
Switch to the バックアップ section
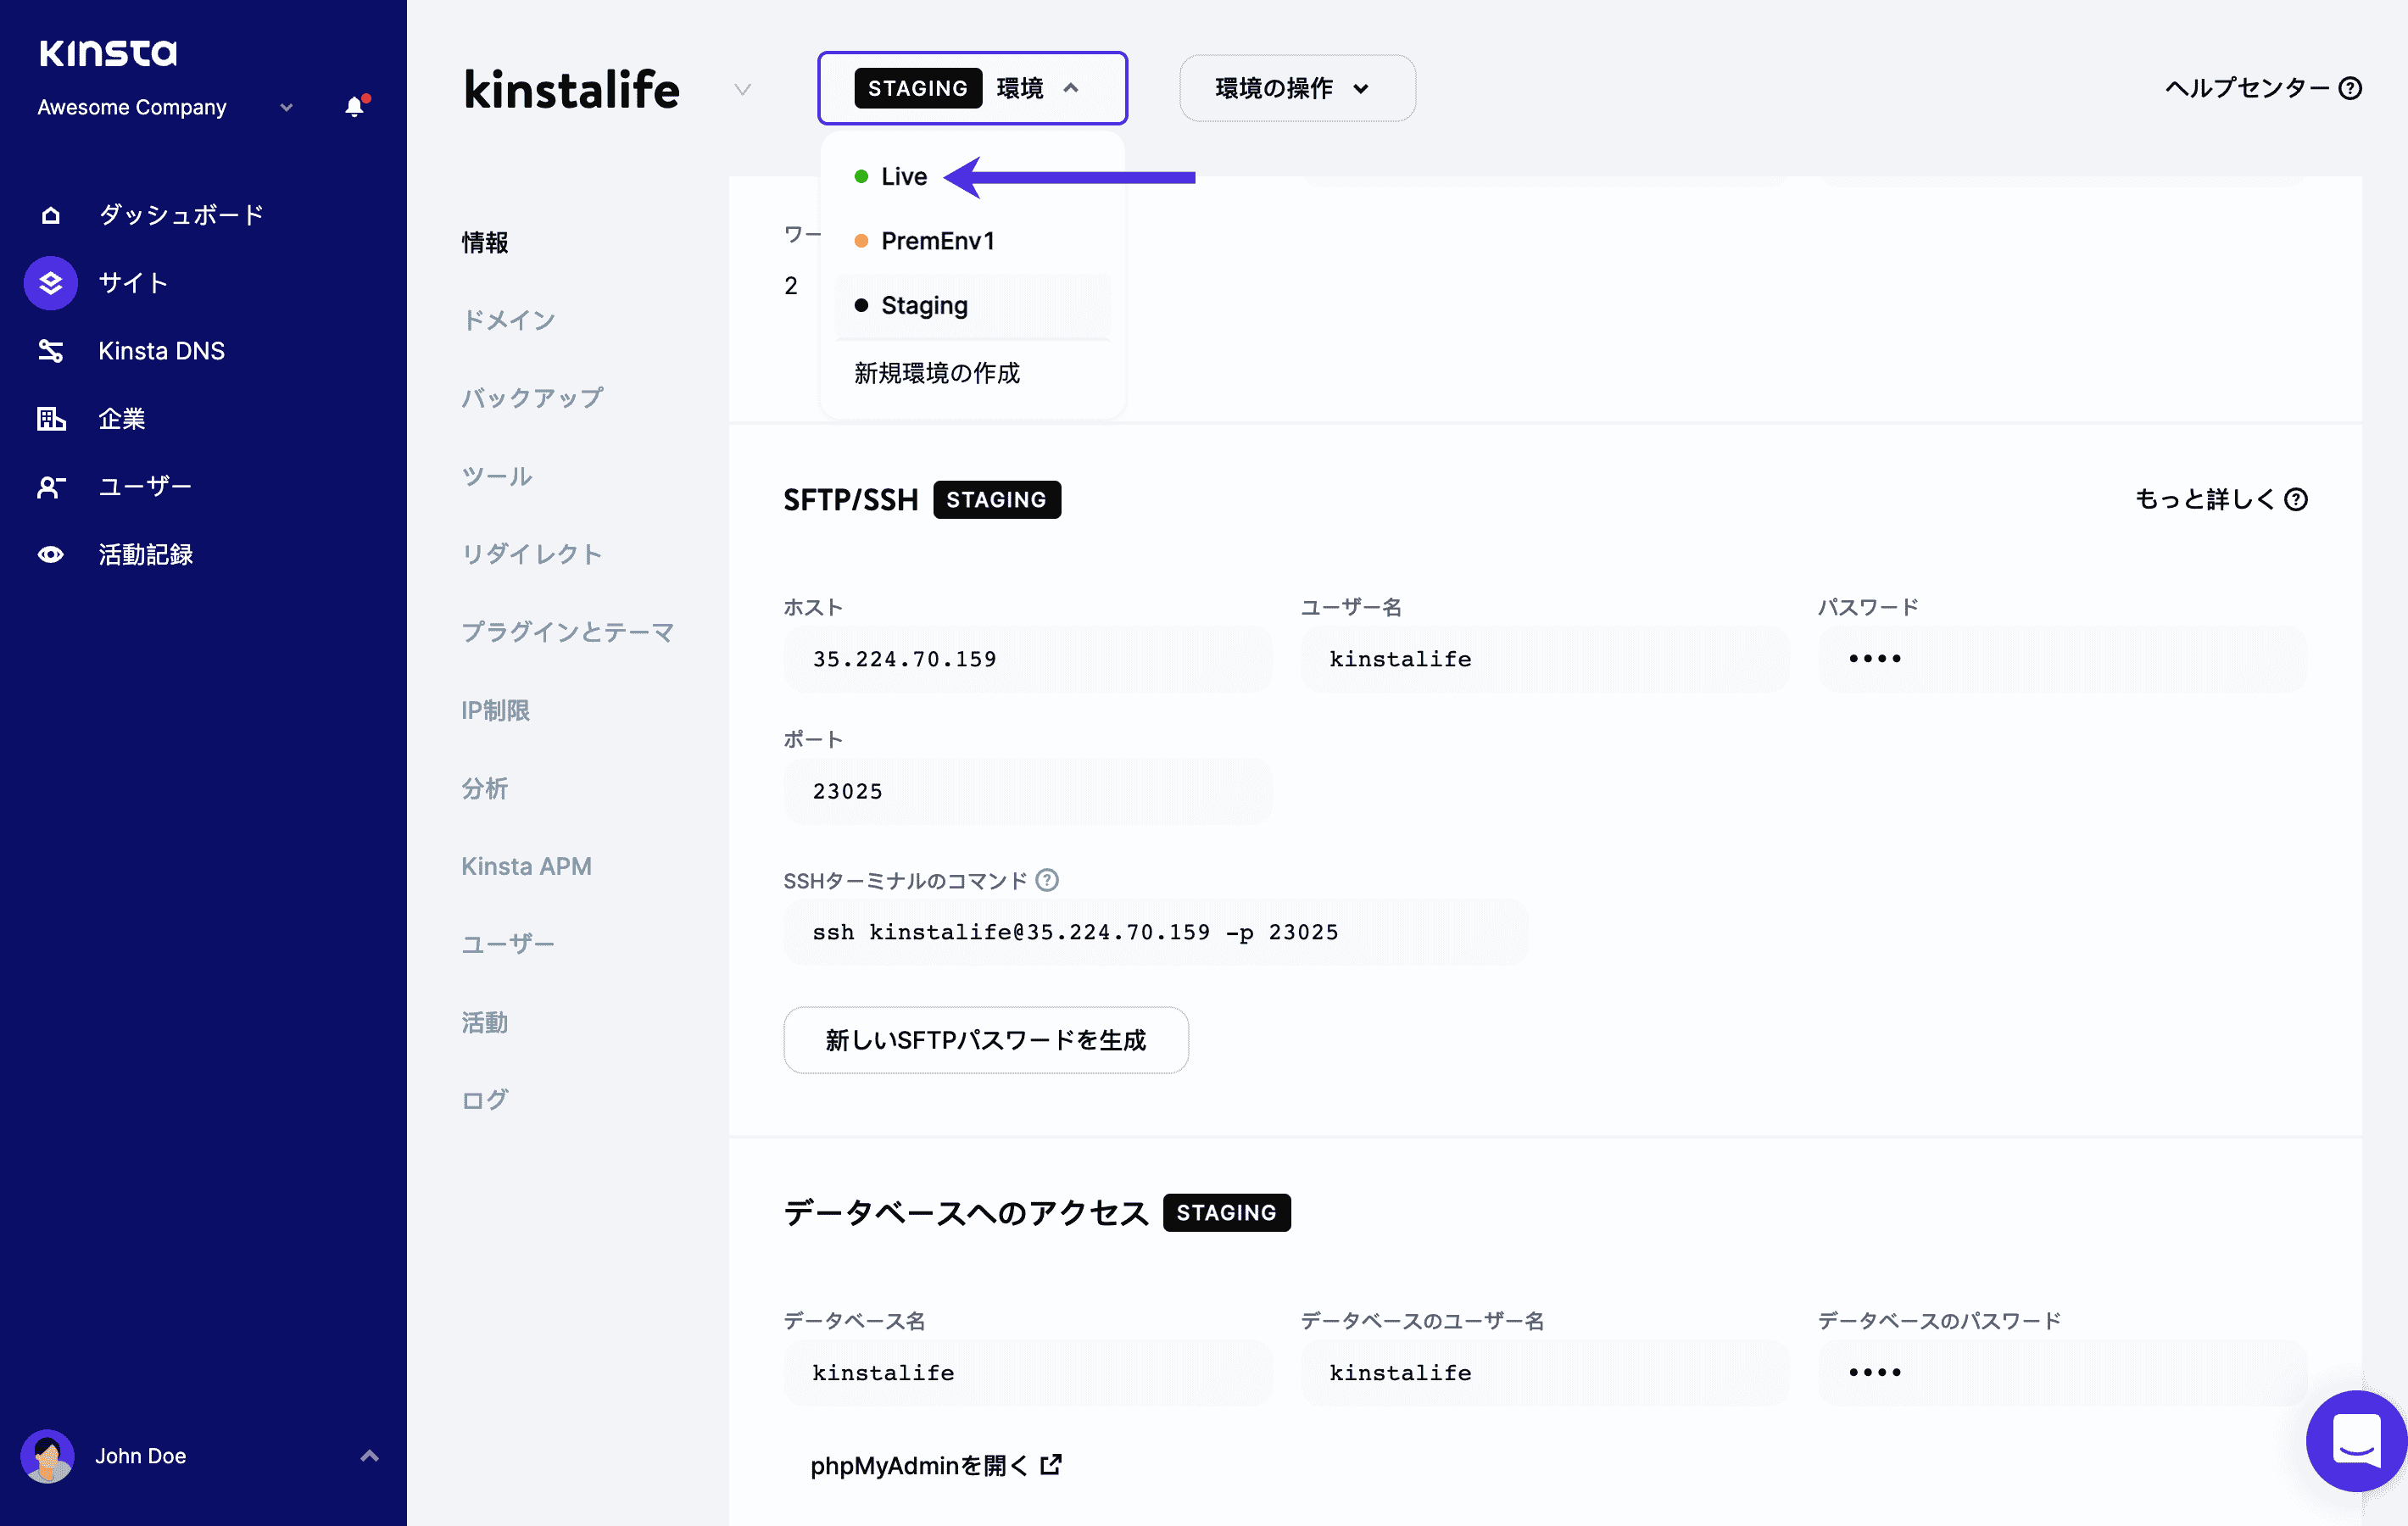[x=532, y=397]
